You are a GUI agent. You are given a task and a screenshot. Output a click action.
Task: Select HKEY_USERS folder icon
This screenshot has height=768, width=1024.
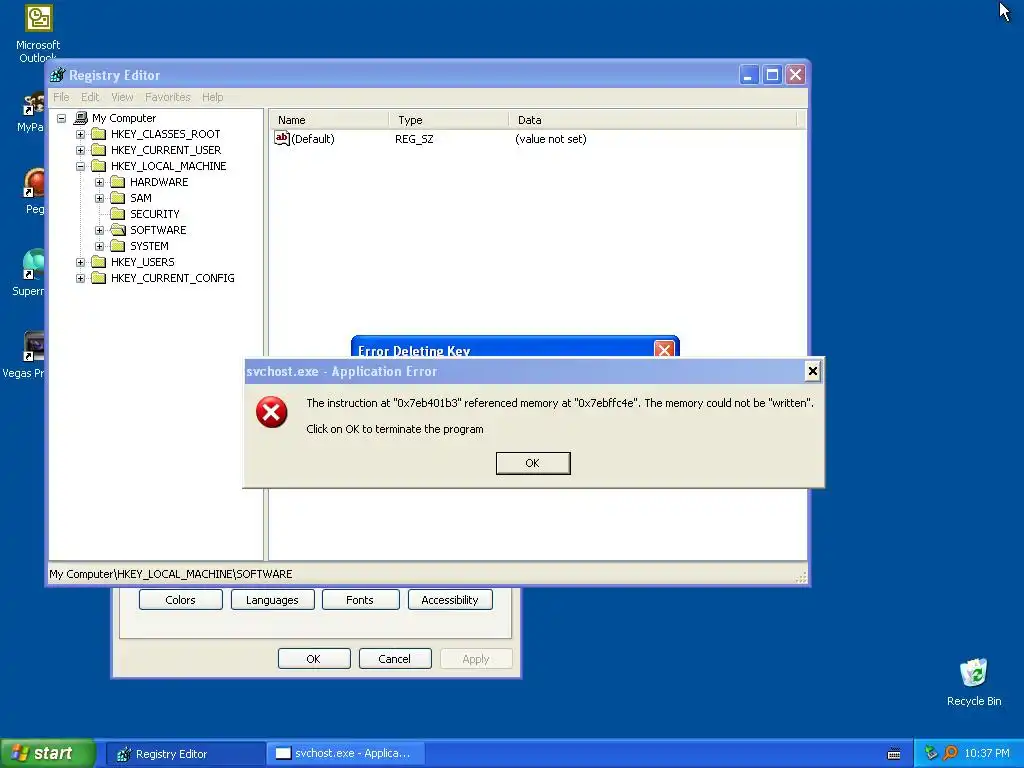click(99, 262)
